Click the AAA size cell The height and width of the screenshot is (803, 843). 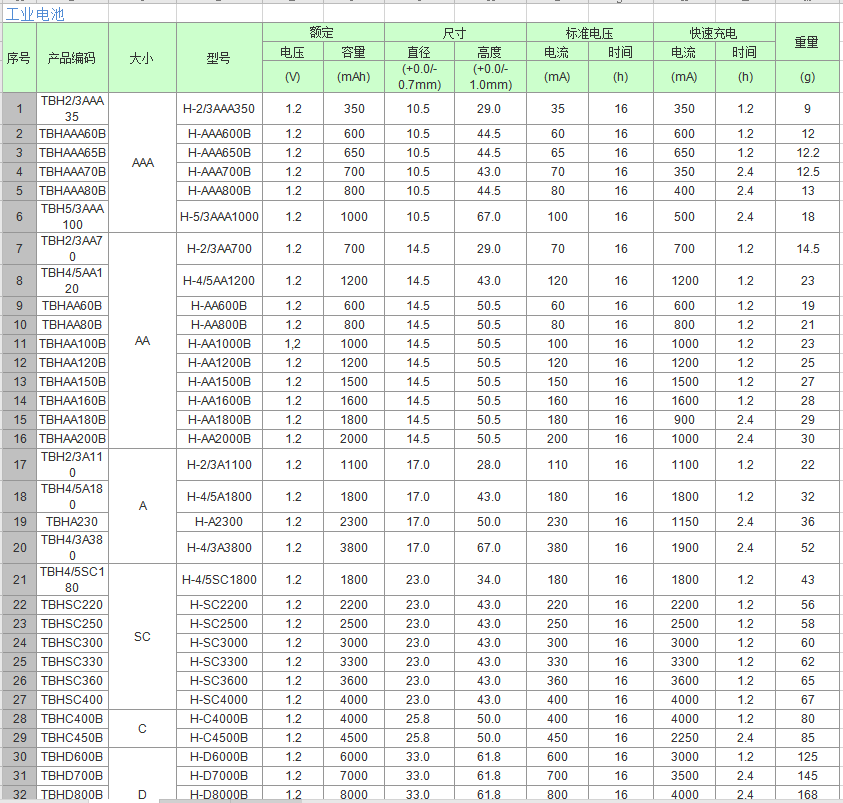pos(142,162)
